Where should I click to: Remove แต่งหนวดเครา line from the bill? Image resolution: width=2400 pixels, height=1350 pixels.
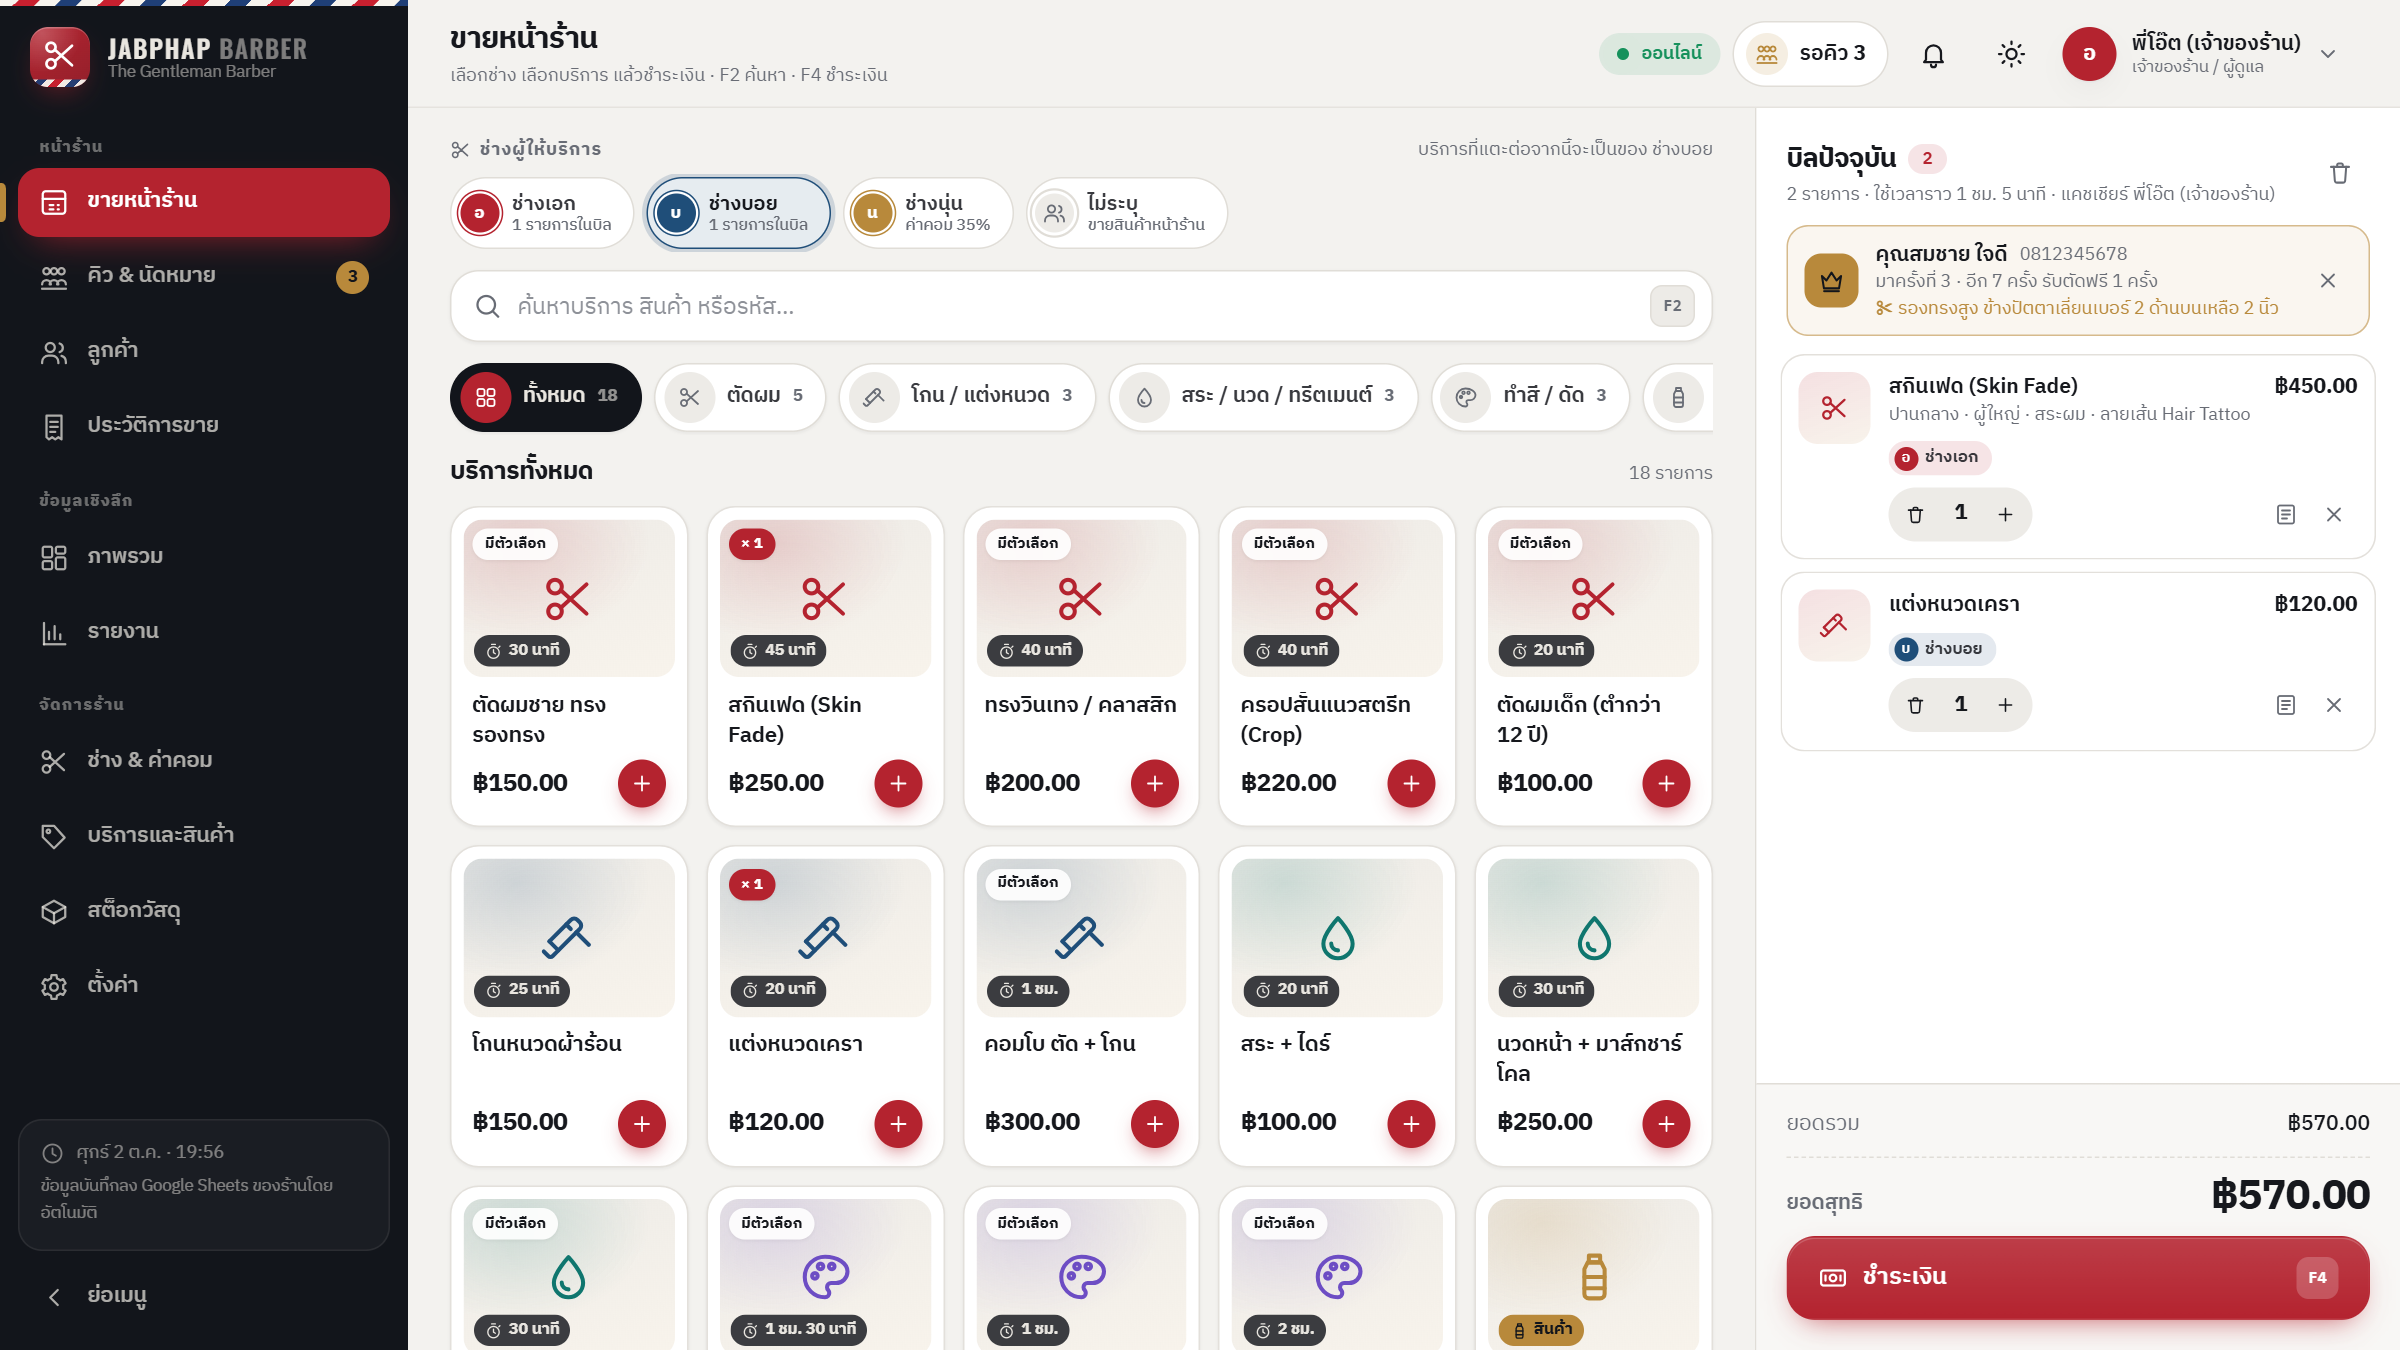tap(2334, 705)
